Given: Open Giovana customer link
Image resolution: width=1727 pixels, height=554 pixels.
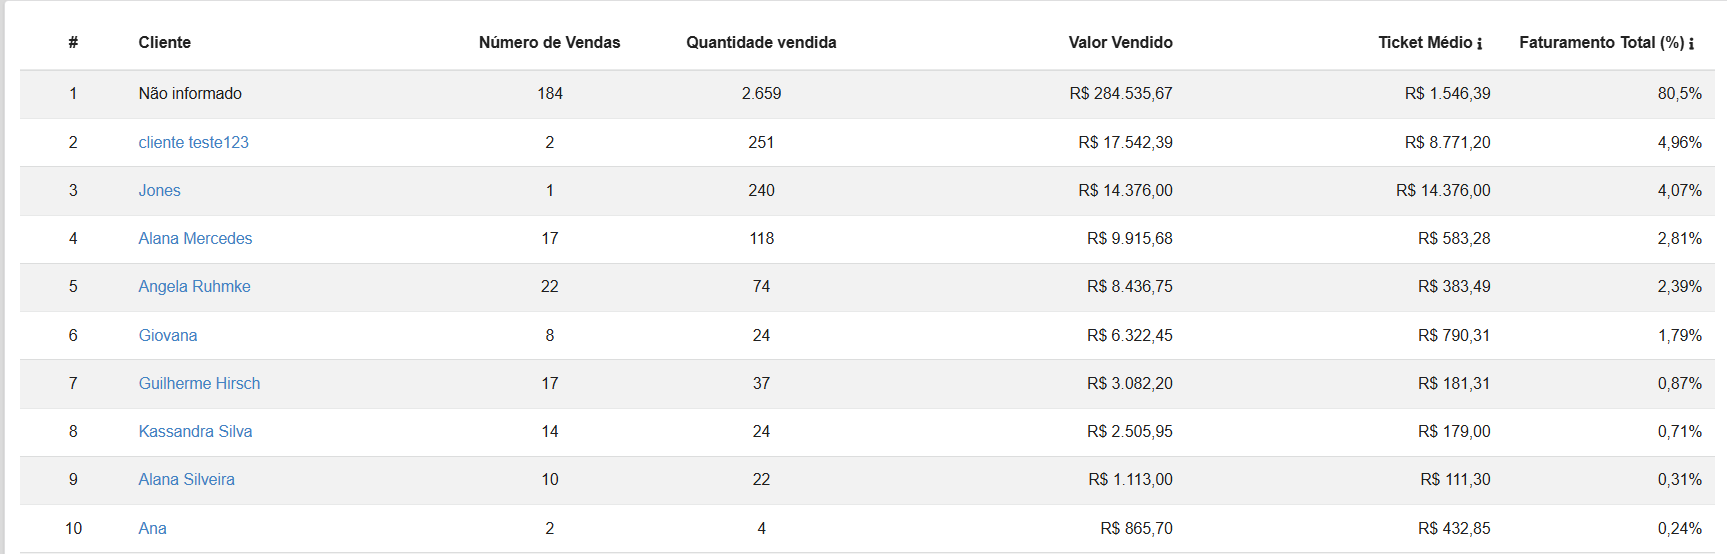Looking at the screenshot, I should [x=167, y=335].
